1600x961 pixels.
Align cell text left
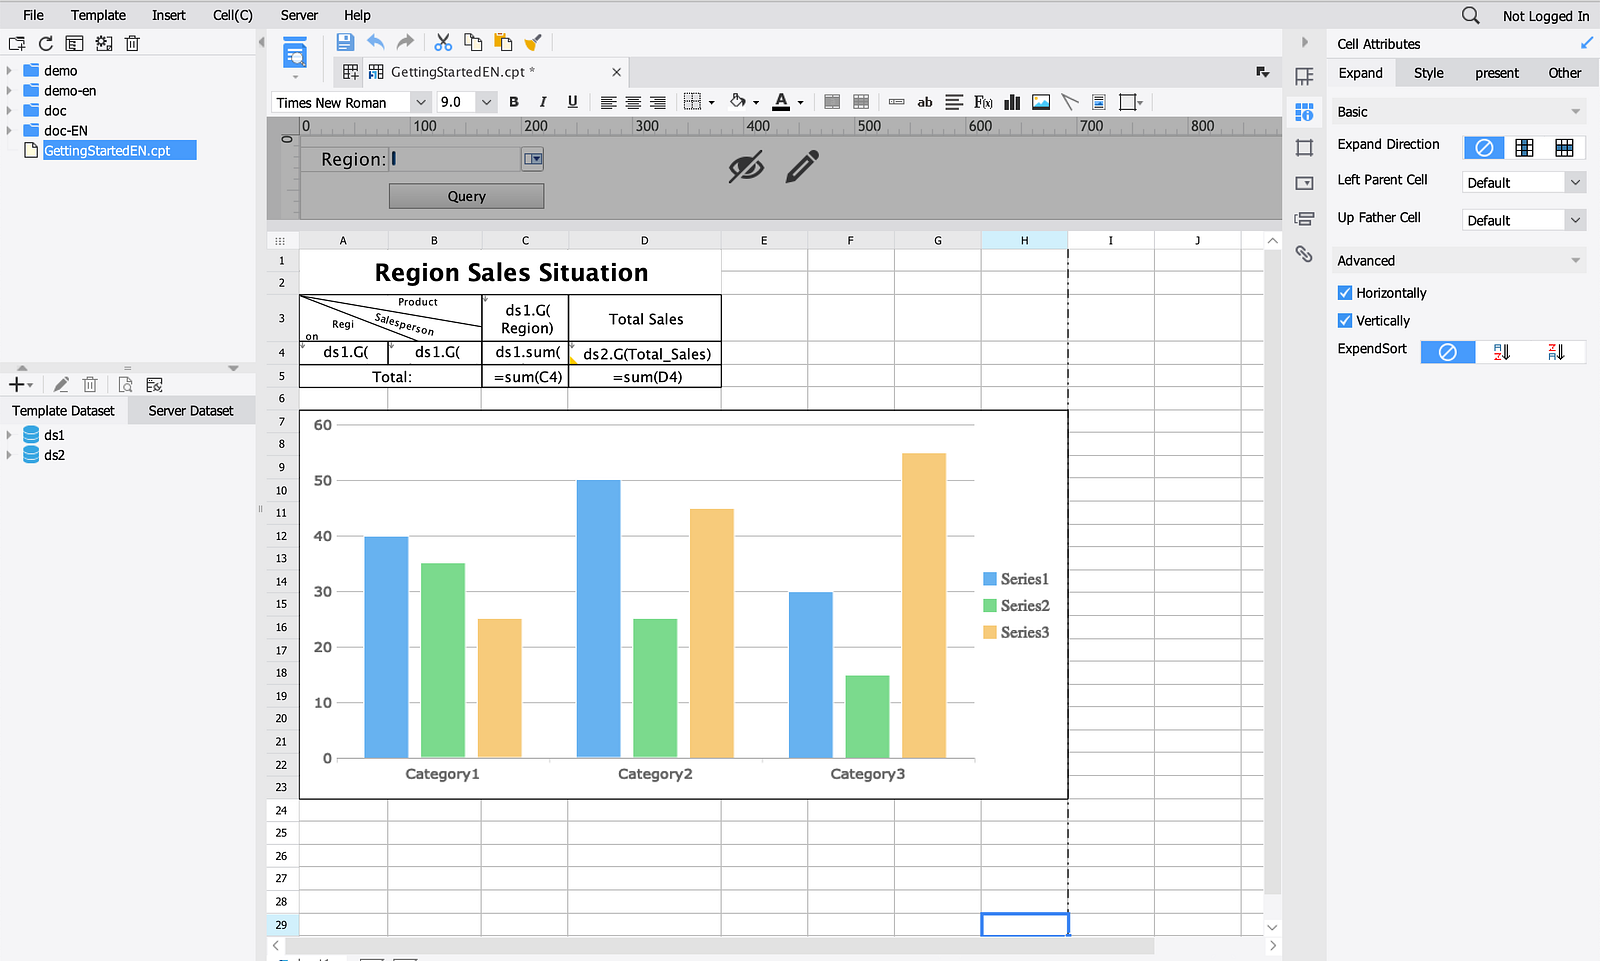pyautogui.click(x=608, y=102)
